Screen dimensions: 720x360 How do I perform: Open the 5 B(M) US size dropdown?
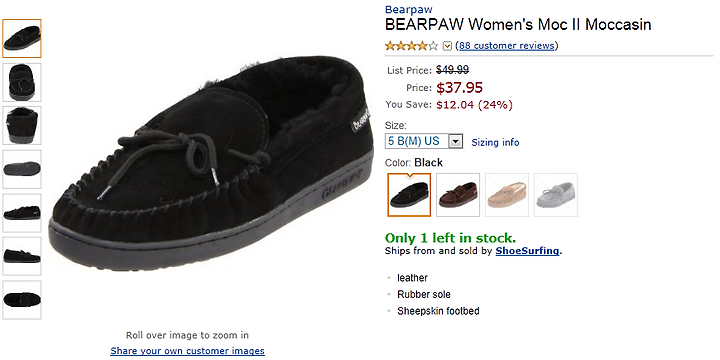point(424,141)
